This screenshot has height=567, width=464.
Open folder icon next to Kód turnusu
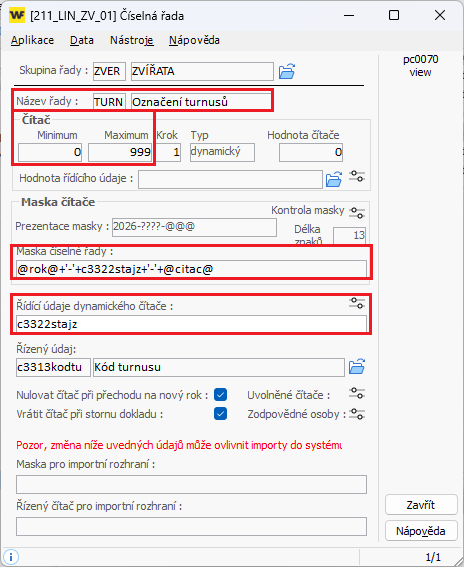[357, 367]
